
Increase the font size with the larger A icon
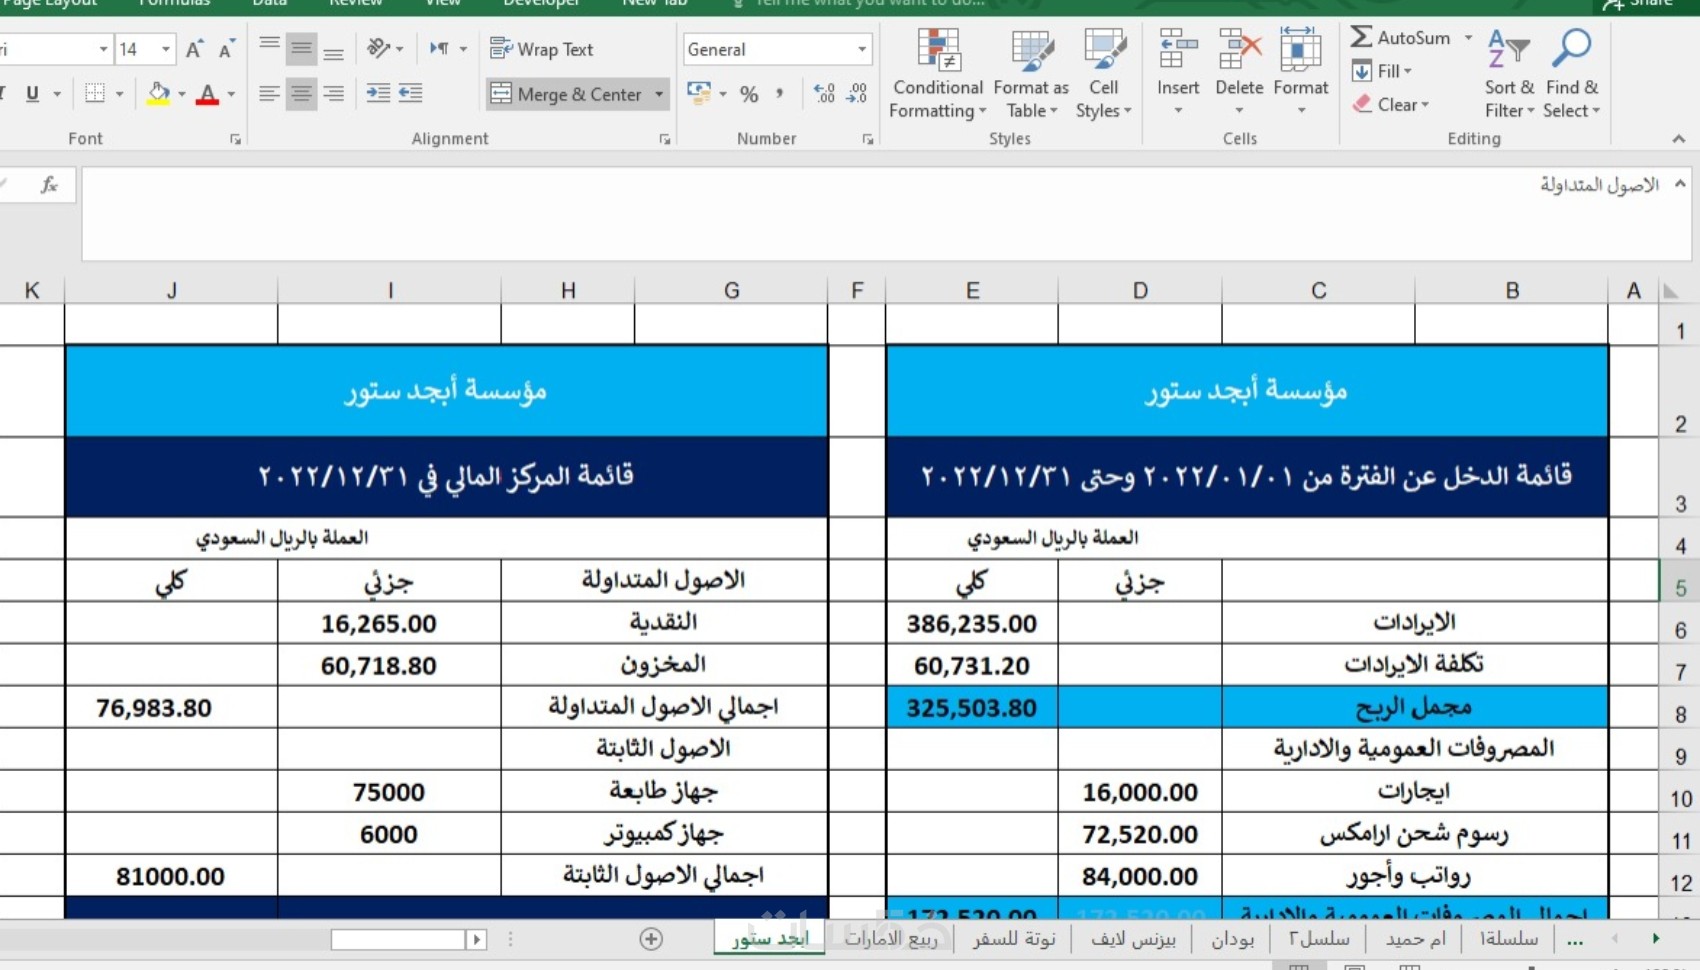(195, 49)
